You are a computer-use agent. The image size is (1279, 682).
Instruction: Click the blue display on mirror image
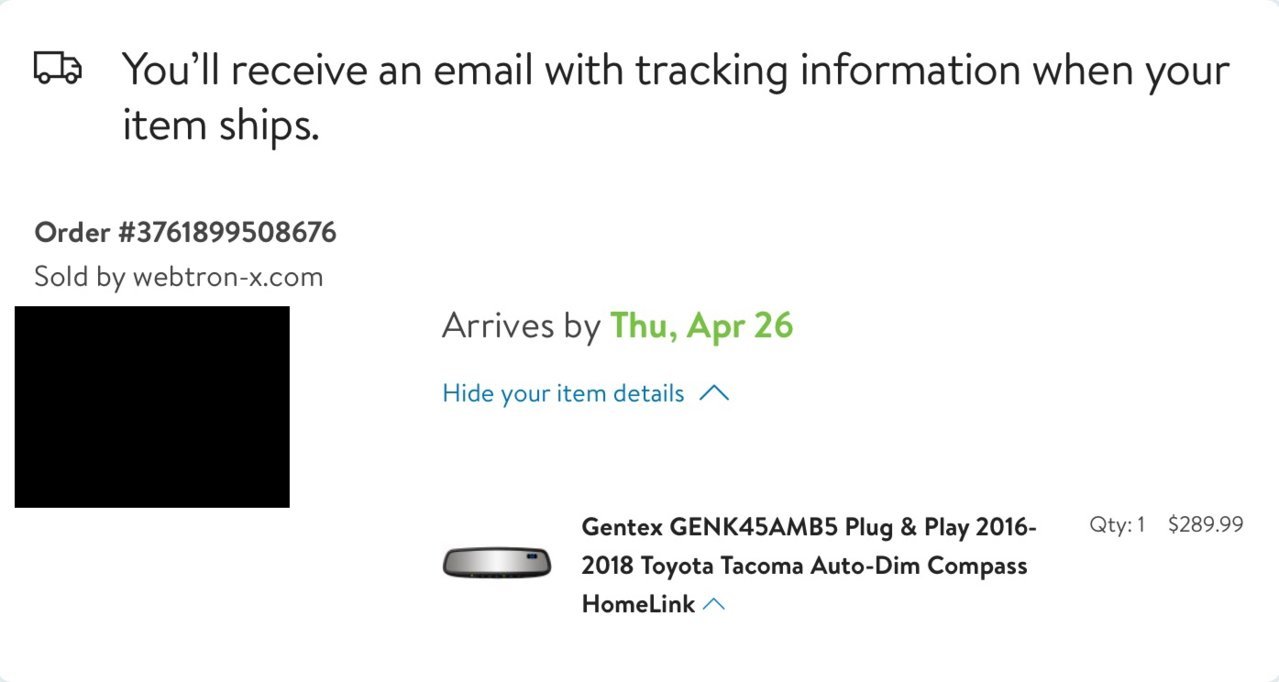(x=534, y=555)
